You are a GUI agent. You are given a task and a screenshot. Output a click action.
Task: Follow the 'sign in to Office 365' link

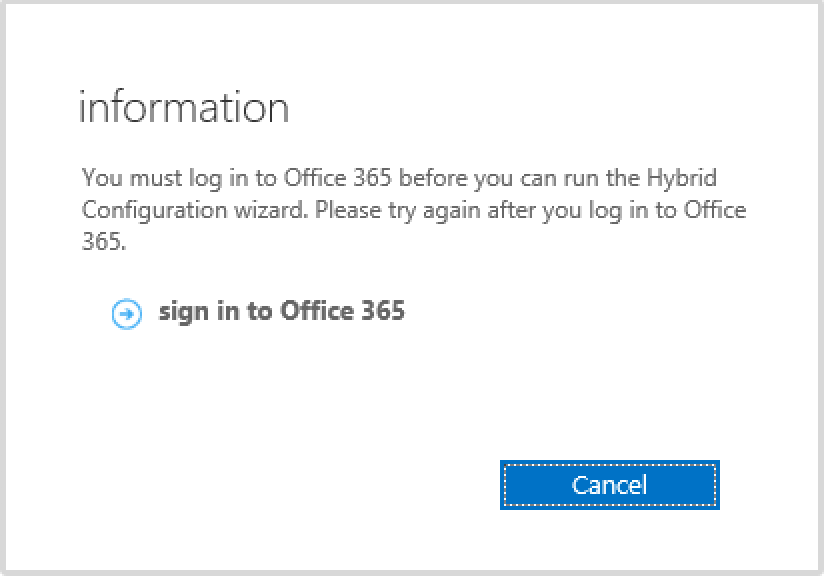point(281,311)
